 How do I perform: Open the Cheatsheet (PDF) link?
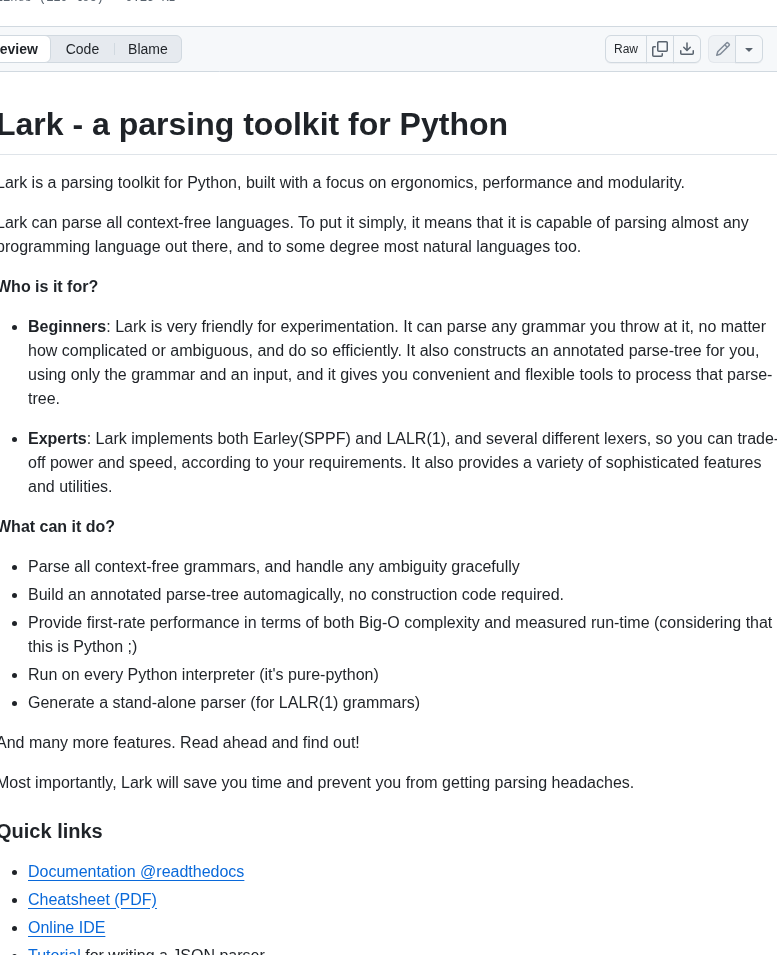coord(92,899)
